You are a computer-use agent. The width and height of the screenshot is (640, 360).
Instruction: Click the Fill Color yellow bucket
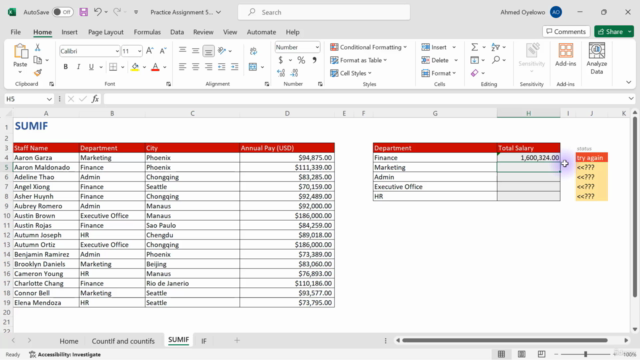[x=135, y=67]
